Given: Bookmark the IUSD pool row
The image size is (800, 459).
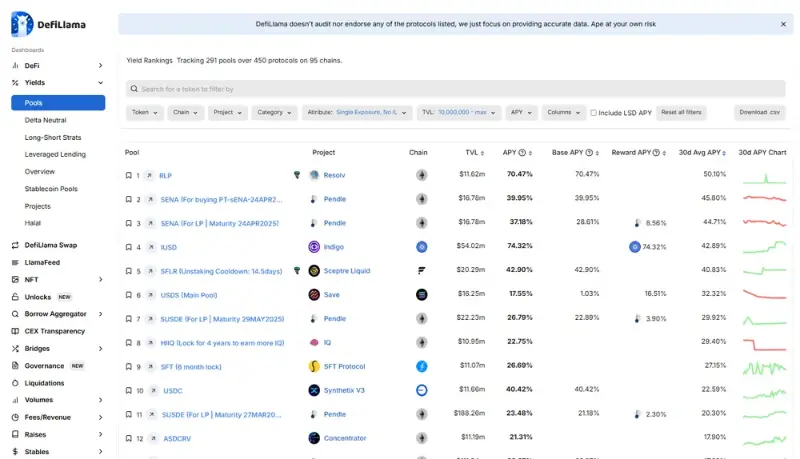Looking at the screenshot, I should tap(129, 247).
